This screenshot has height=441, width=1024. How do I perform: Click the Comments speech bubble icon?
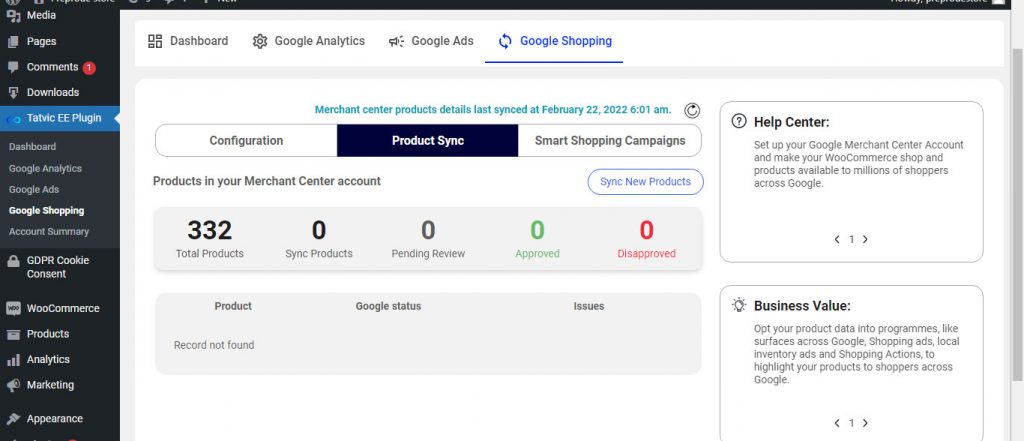click(13, 67)
